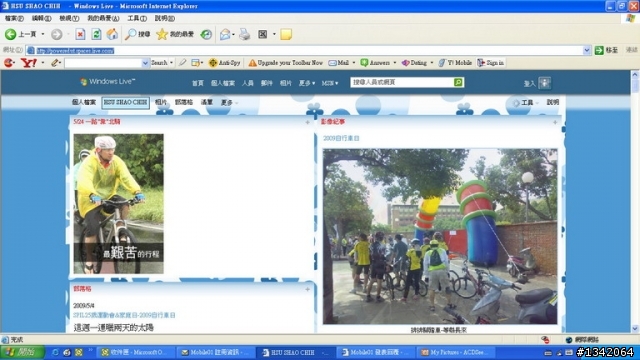Expand the Mail button dropdown arrow
The height and width of the screenshot is (360, 640).
pos(353,63)
